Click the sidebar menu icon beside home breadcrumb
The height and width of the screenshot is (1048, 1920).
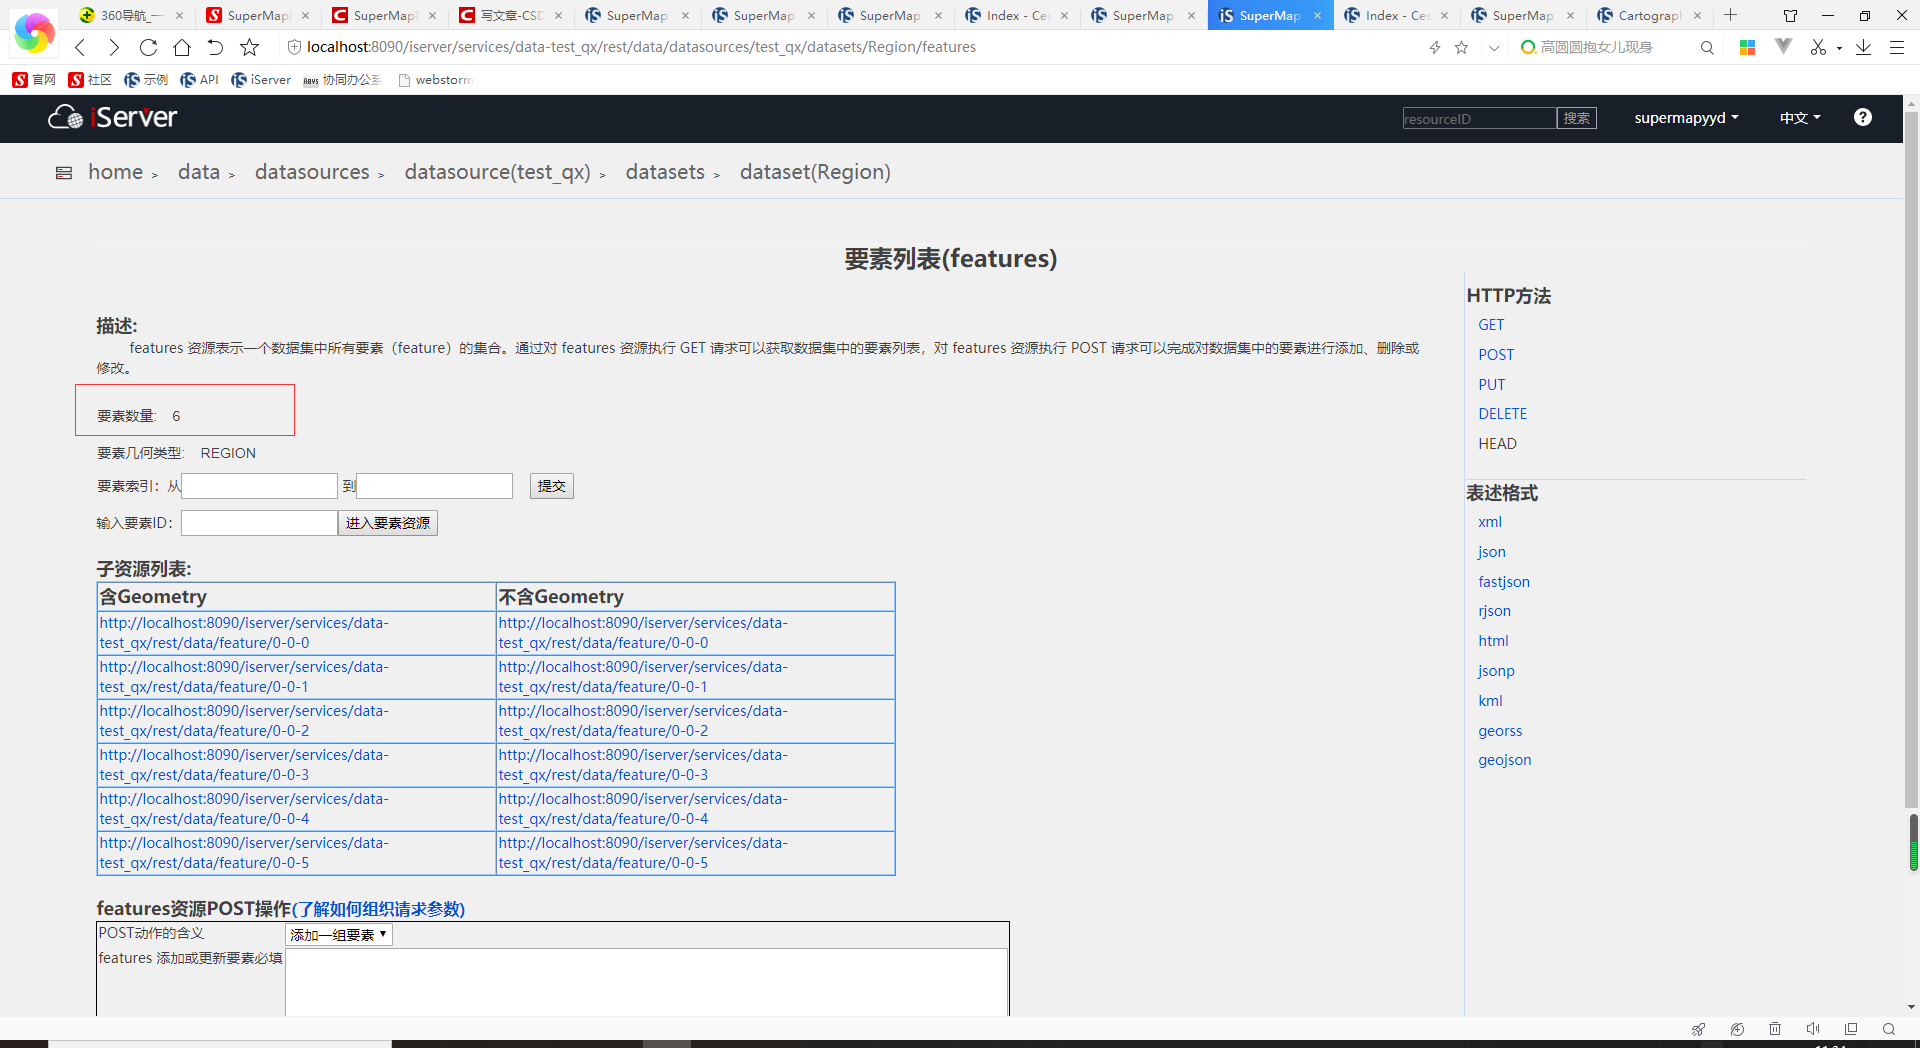pos(63,172)
